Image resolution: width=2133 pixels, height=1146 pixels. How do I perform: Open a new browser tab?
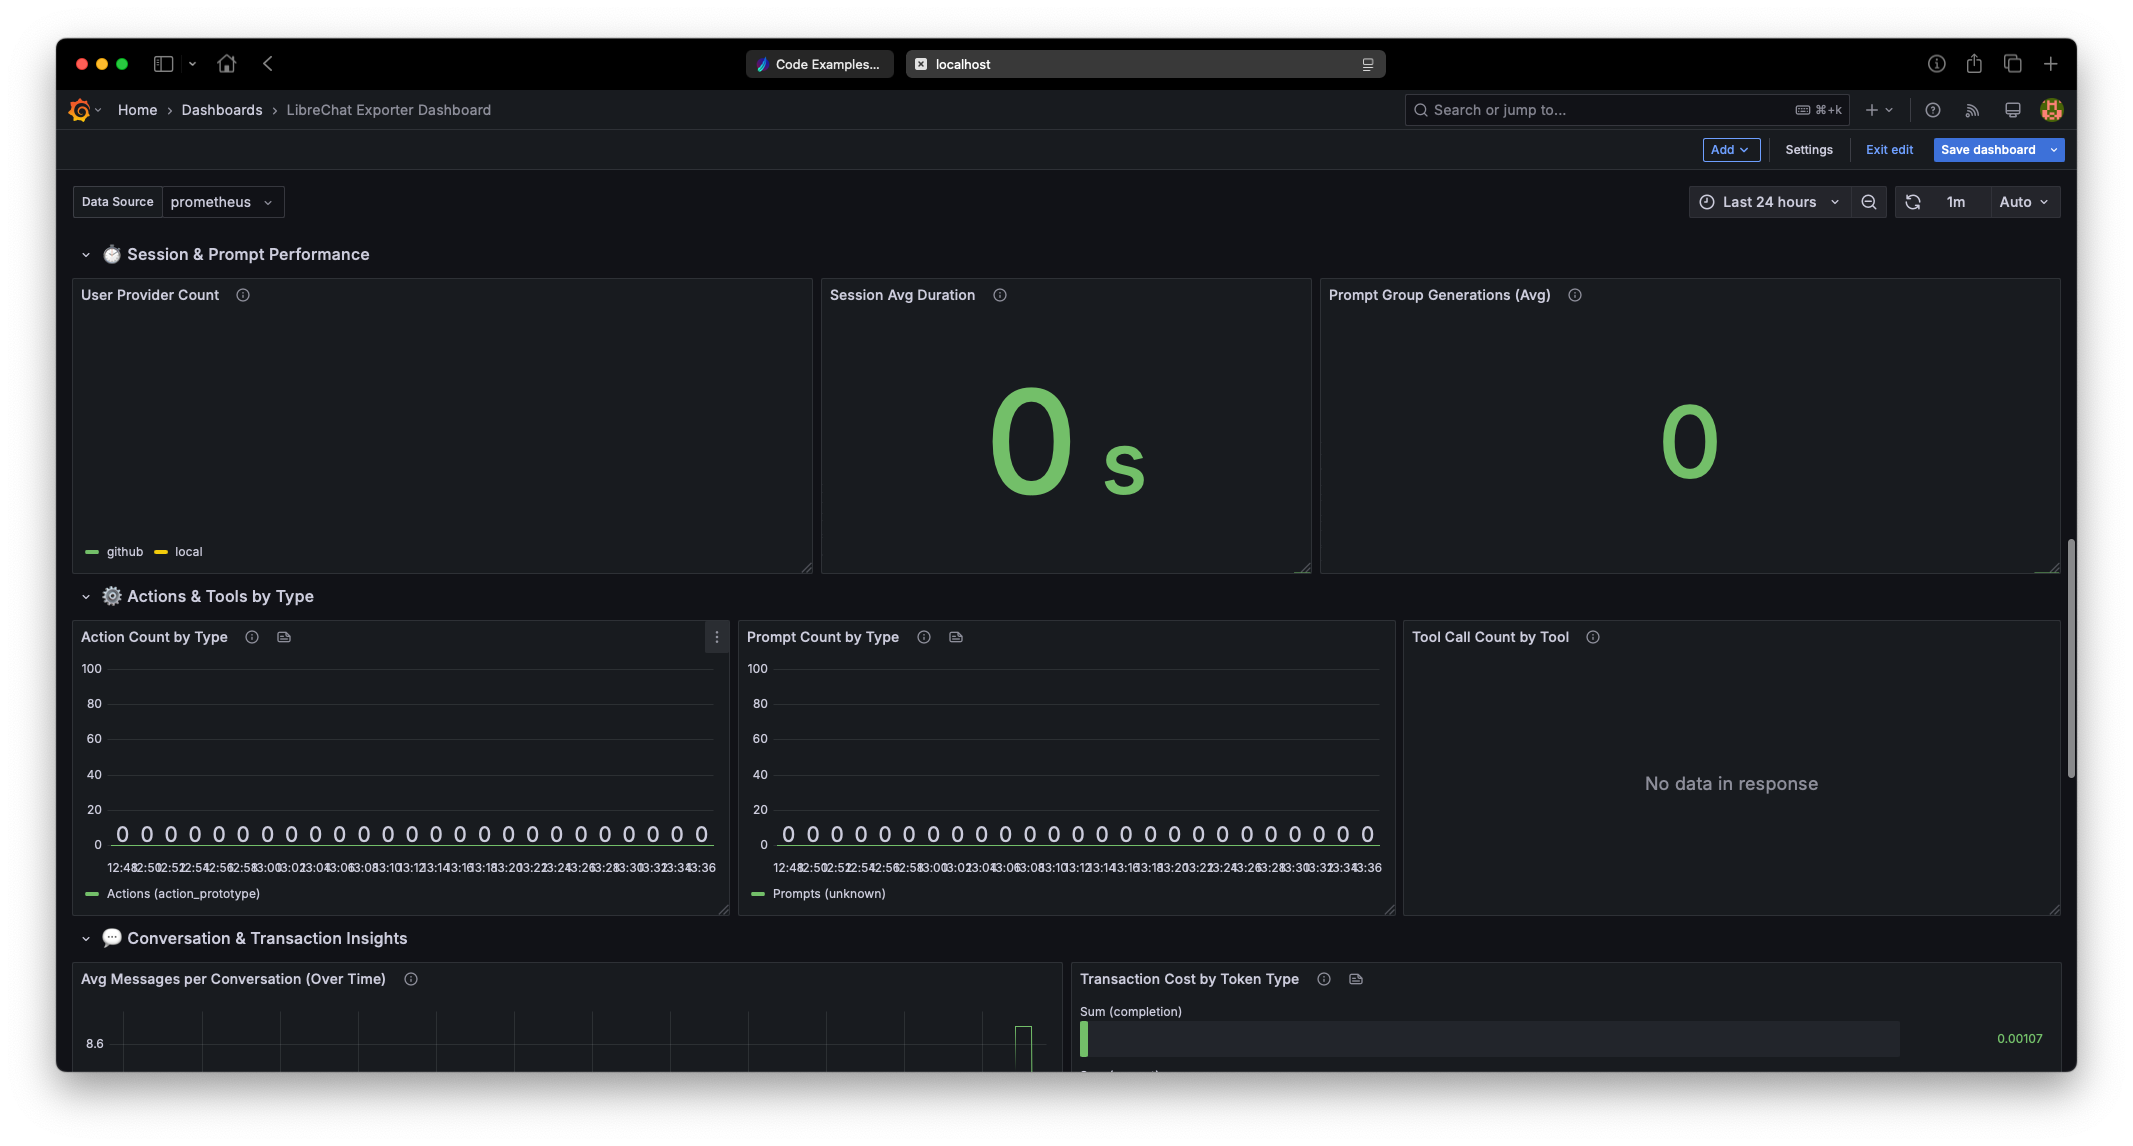pyautogui.click(x=2050, y=64)
